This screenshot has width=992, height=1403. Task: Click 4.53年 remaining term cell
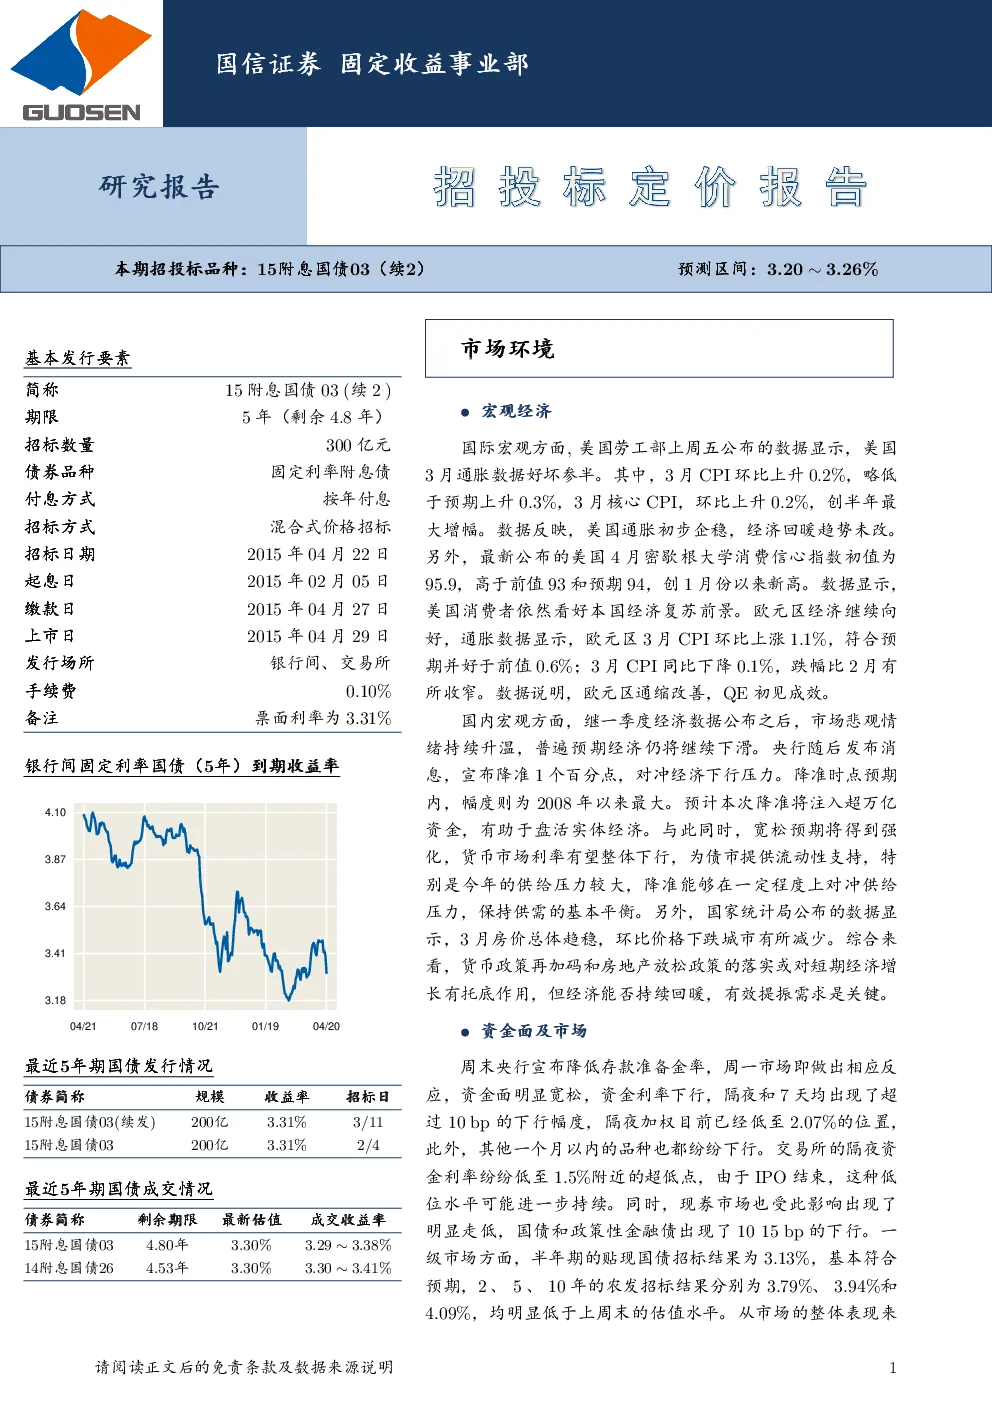[167, 1268]
